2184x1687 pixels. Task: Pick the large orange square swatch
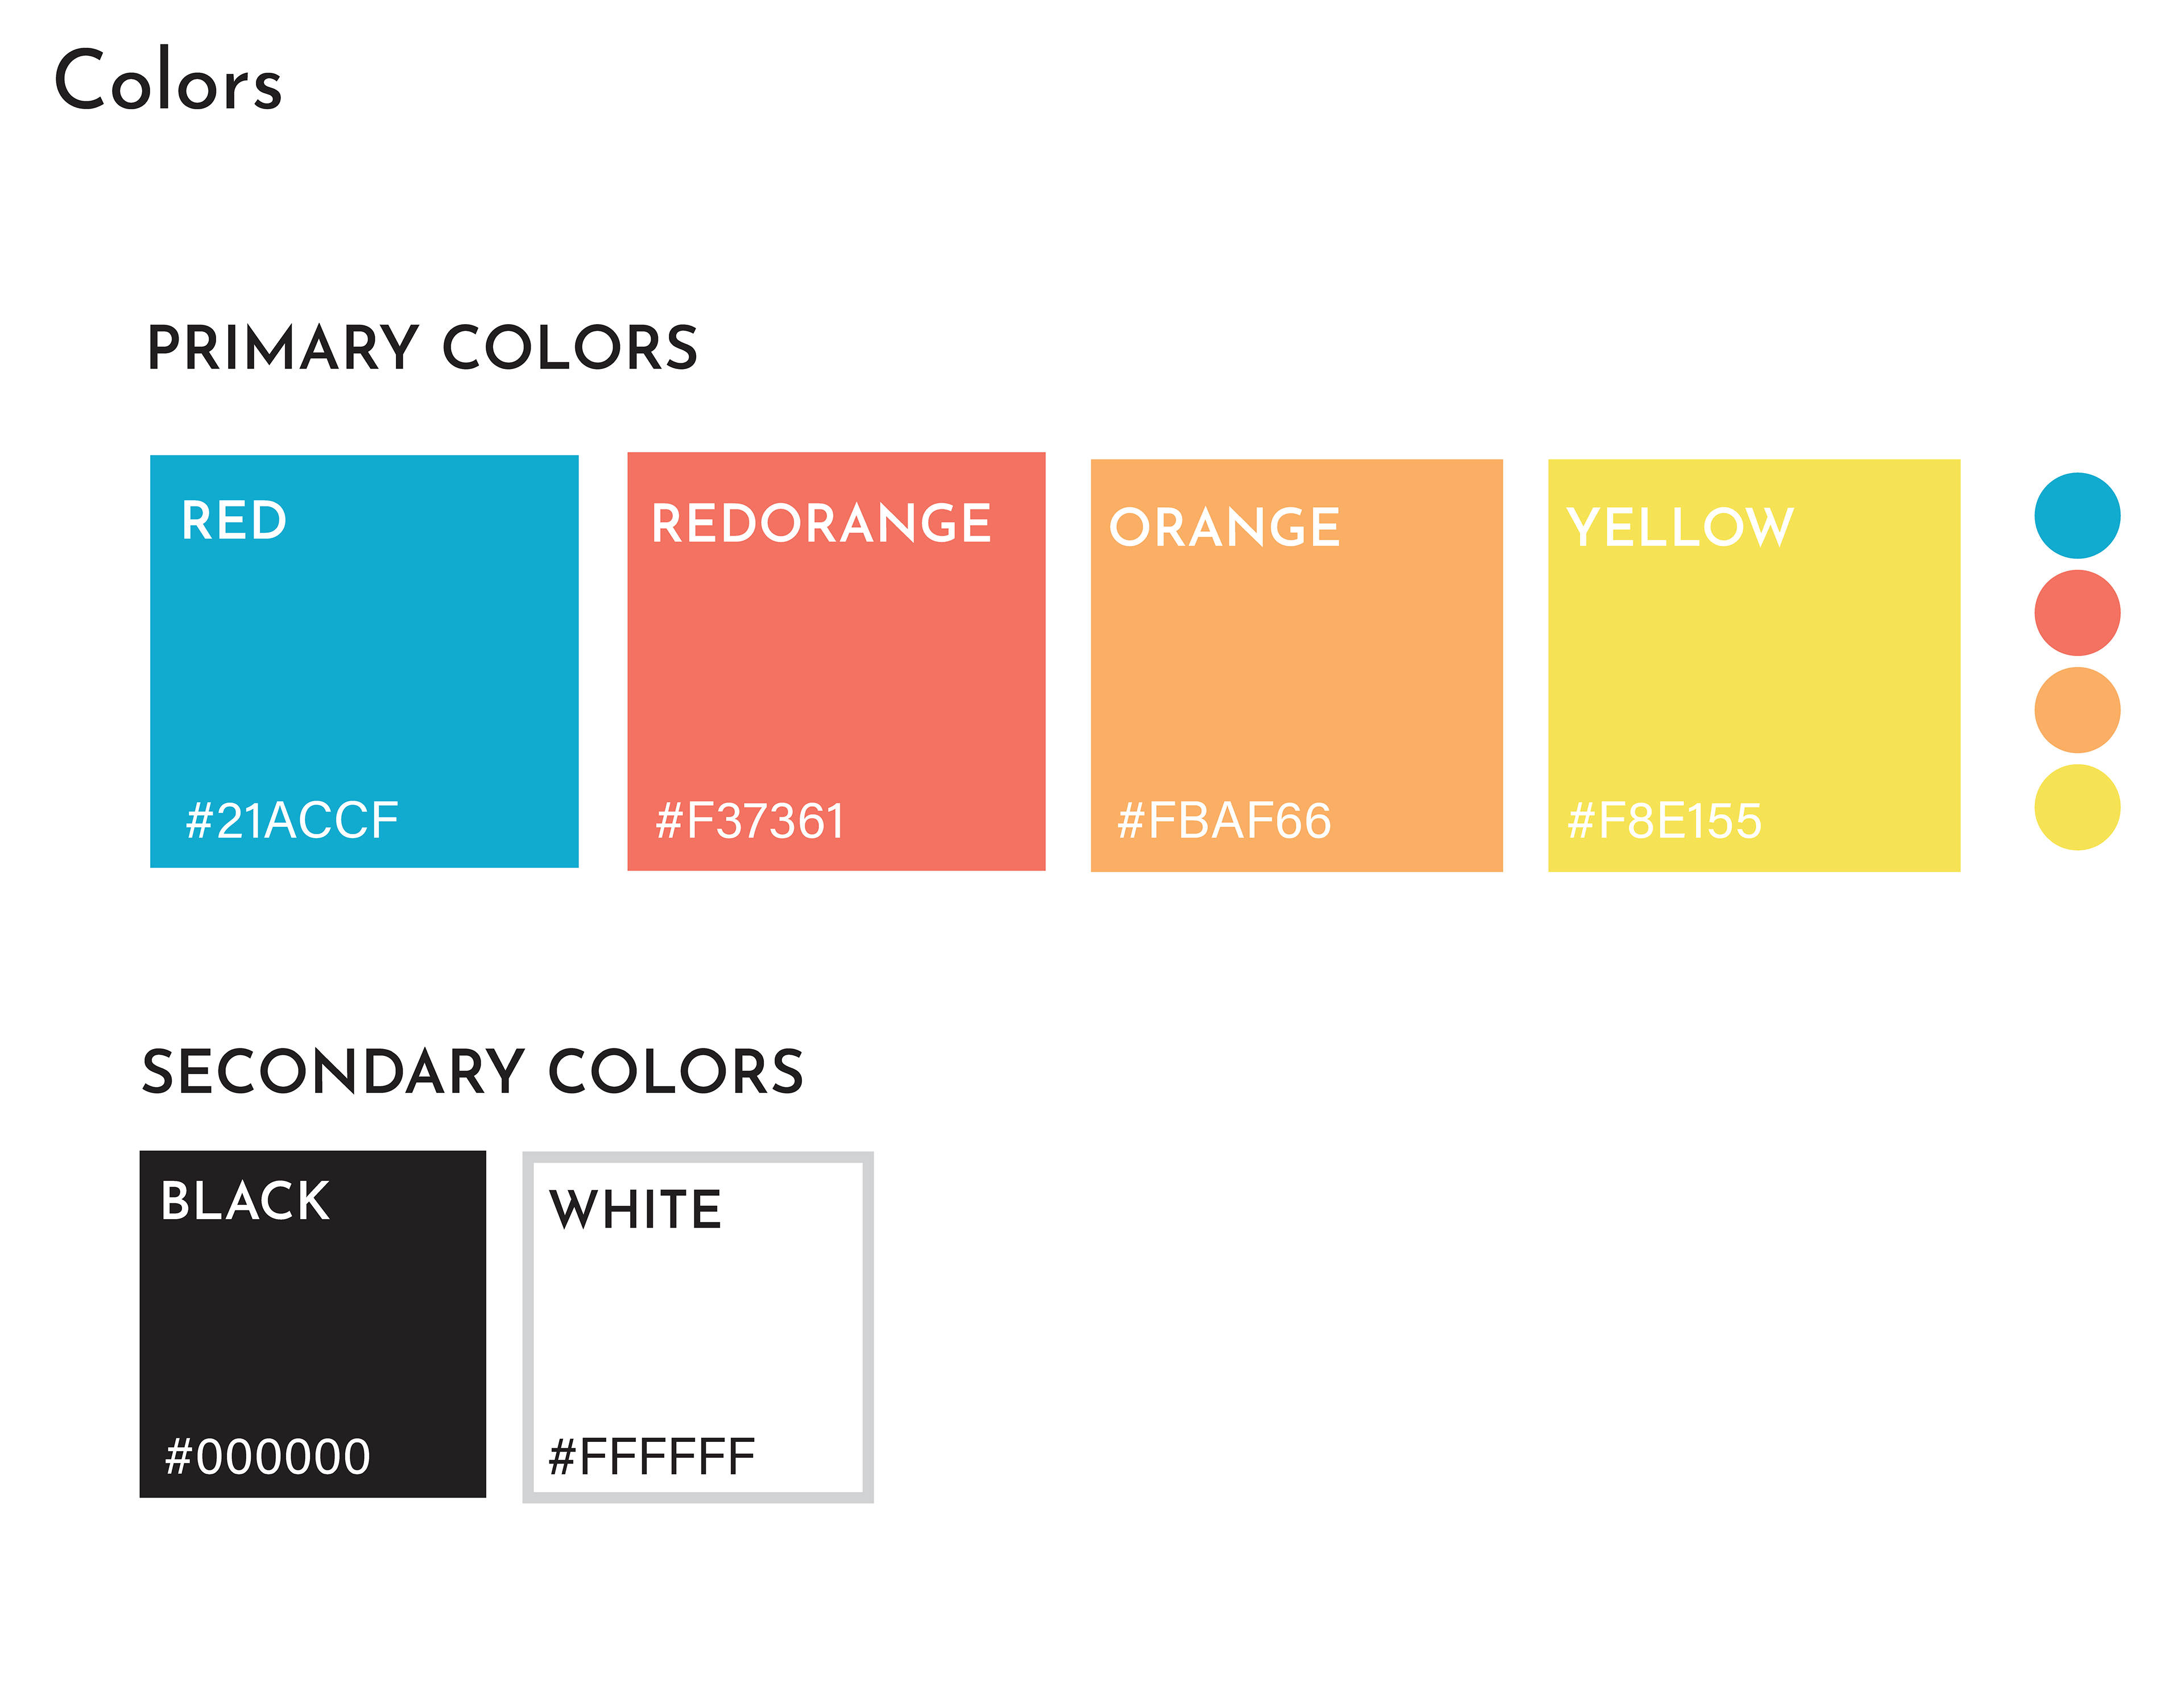coord(1296,665)
